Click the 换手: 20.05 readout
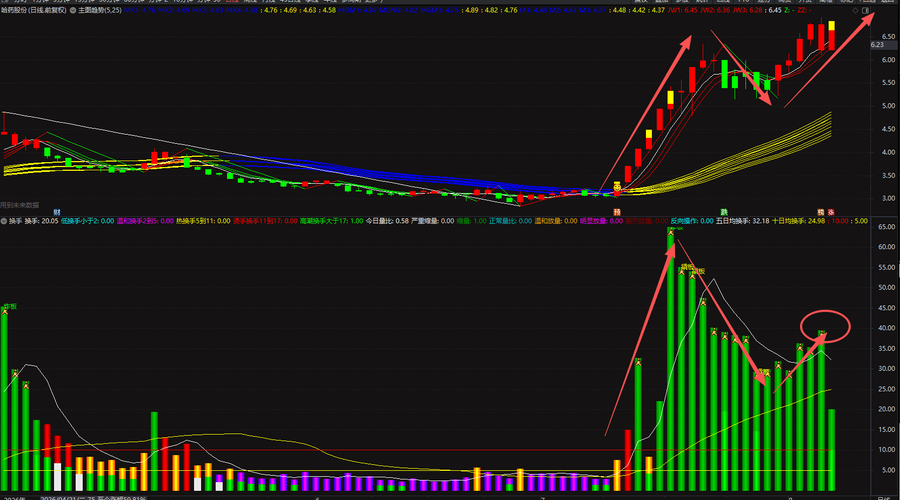The height and width of the screenshot is (500, 900). click(x=41, y=221)
